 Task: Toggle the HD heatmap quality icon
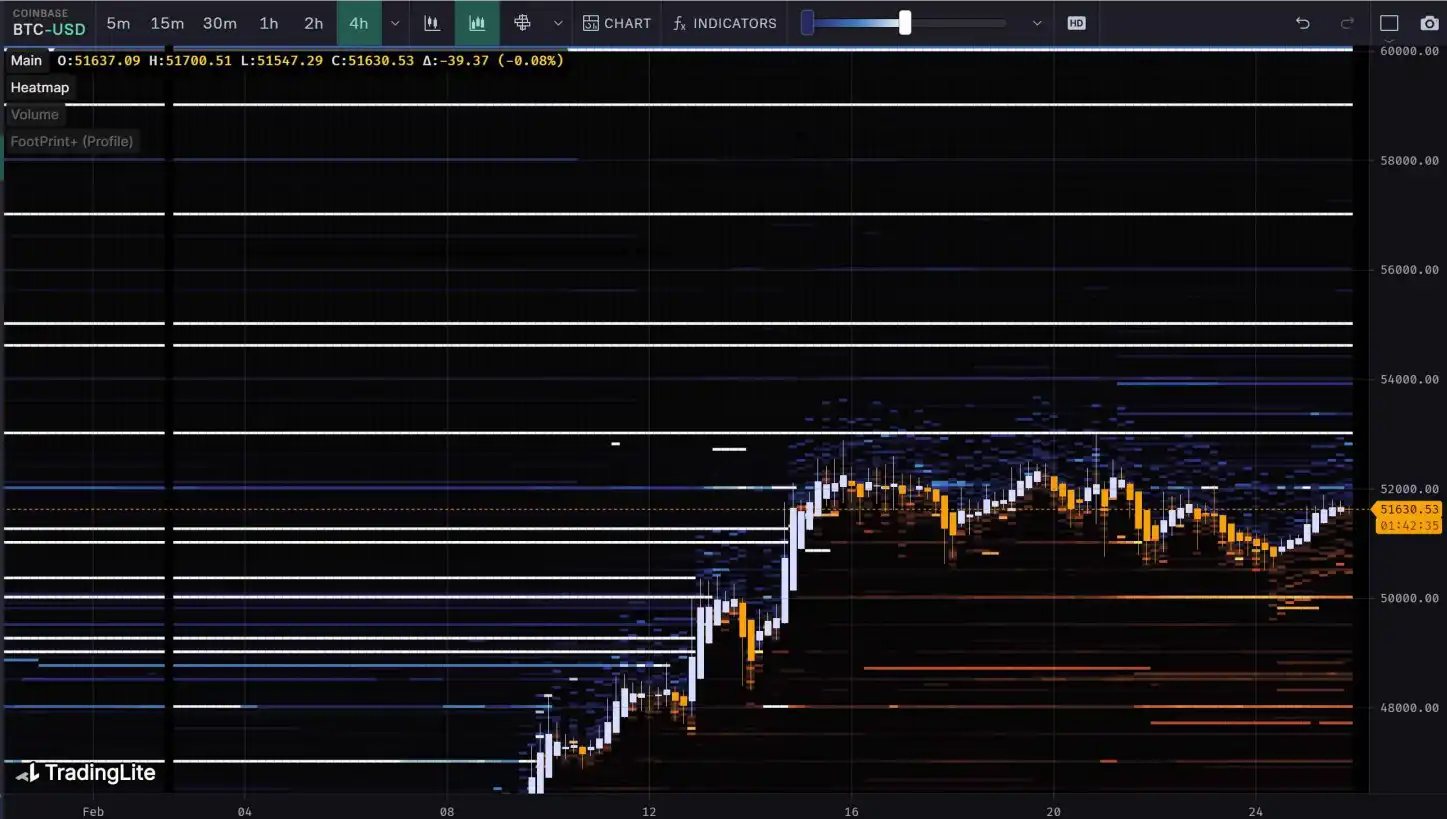point(1076,23)
